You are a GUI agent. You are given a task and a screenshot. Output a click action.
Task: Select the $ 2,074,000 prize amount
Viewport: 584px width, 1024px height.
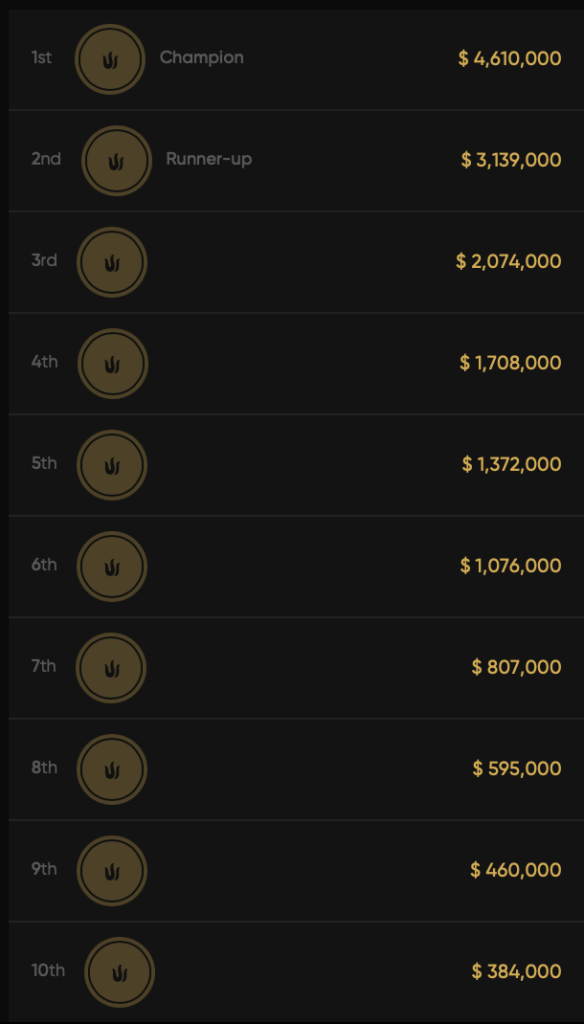[x=508, y=261]
